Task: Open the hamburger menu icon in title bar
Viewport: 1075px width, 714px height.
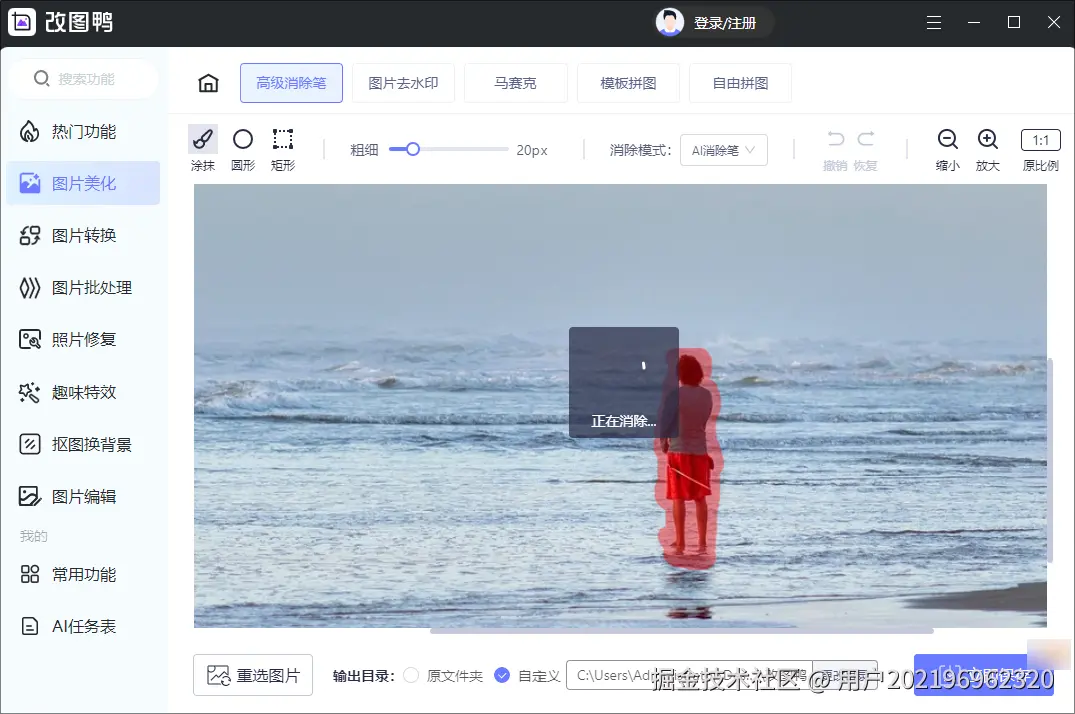Action: coord(934,23)
